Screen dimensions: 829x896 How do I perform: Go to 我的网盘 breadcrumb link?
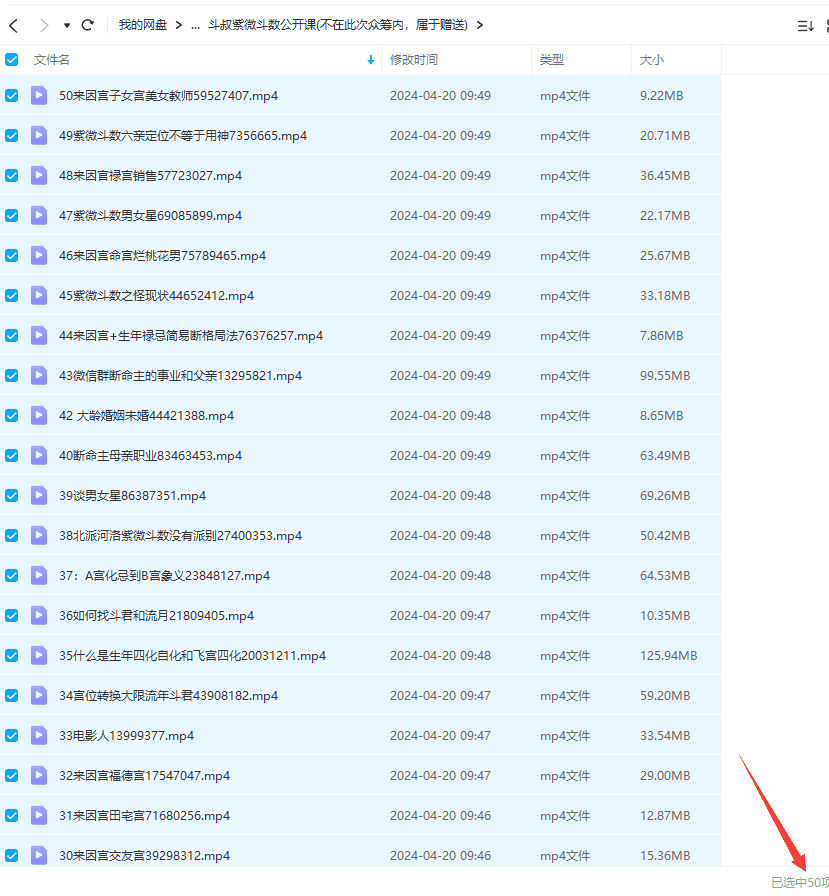[143, 25]
